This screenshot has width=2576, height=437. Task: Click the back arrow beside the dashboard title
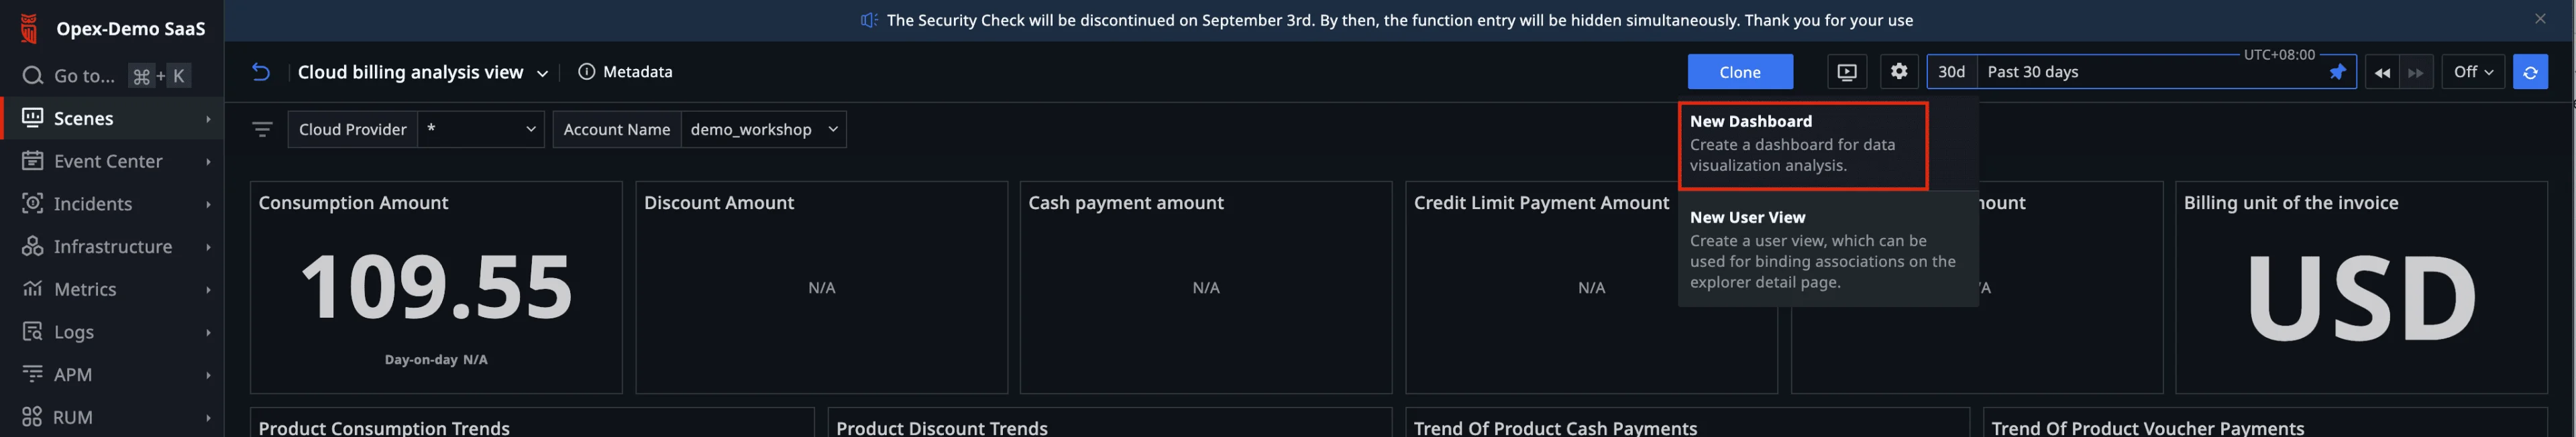pyautogui.click(x=261, y=72)
